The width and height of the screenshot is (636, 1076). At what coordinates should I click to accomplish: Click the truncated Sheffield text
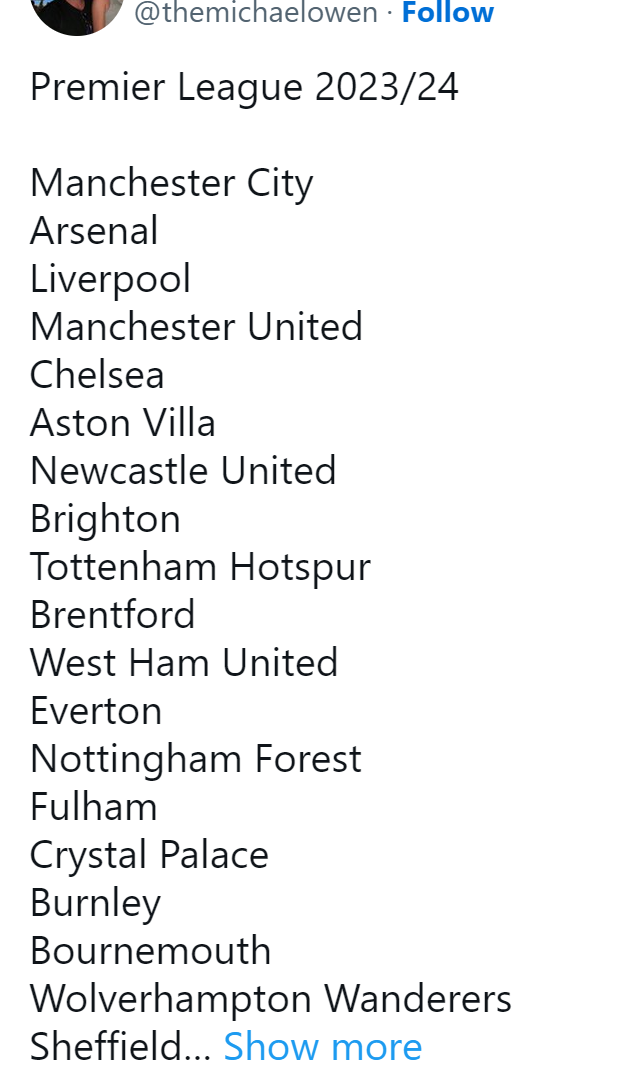pos(120,1047)
